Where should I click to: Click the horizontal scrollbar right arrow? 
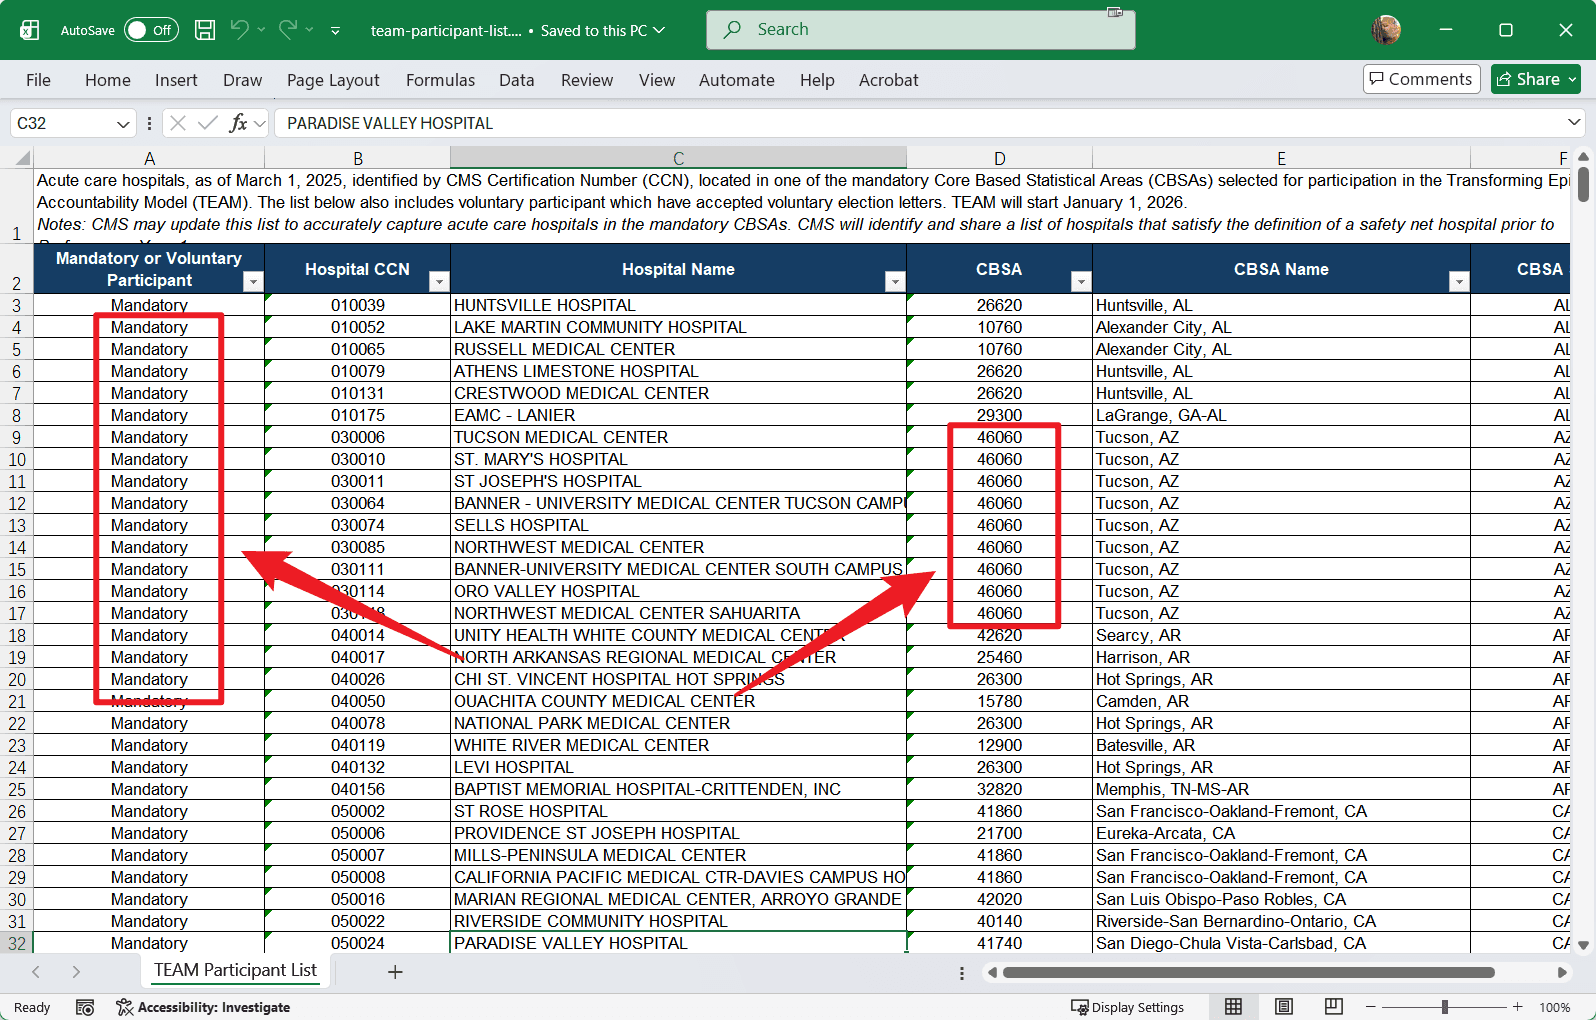tap(1562, 972)
